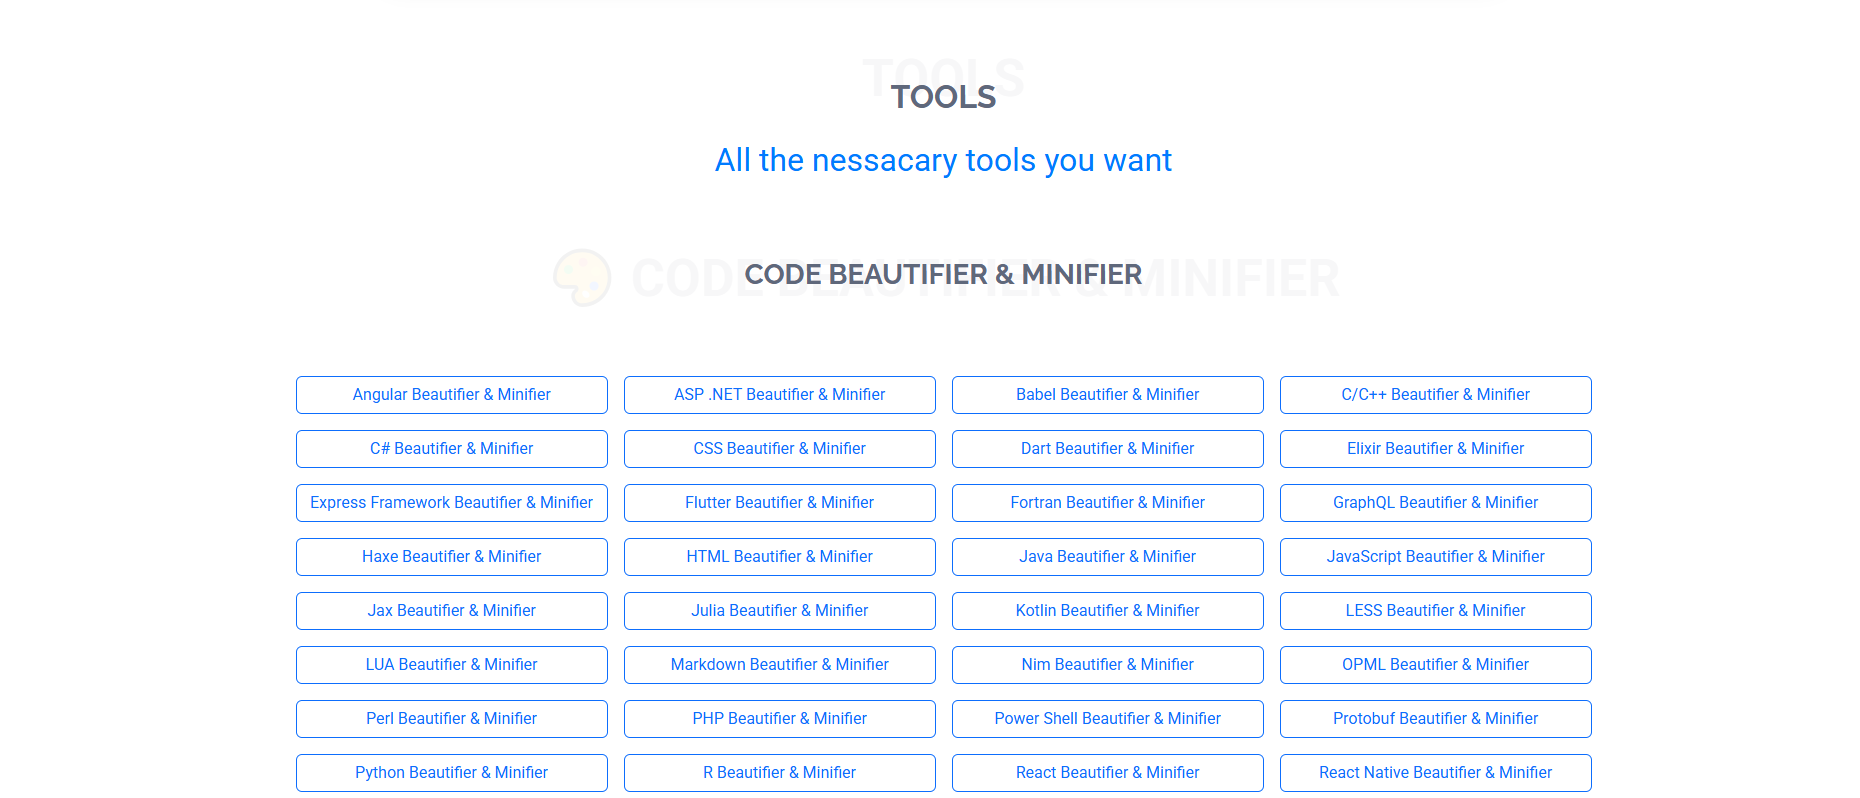Open Flutter Beautifier & Minifier
This screenshot has width=1860, height=798.
point(780,503)
